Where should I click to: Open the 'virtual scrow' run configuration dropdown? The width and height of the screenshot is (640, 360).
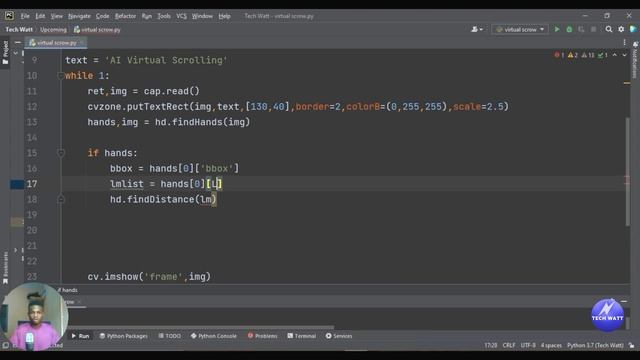[520, 29]
